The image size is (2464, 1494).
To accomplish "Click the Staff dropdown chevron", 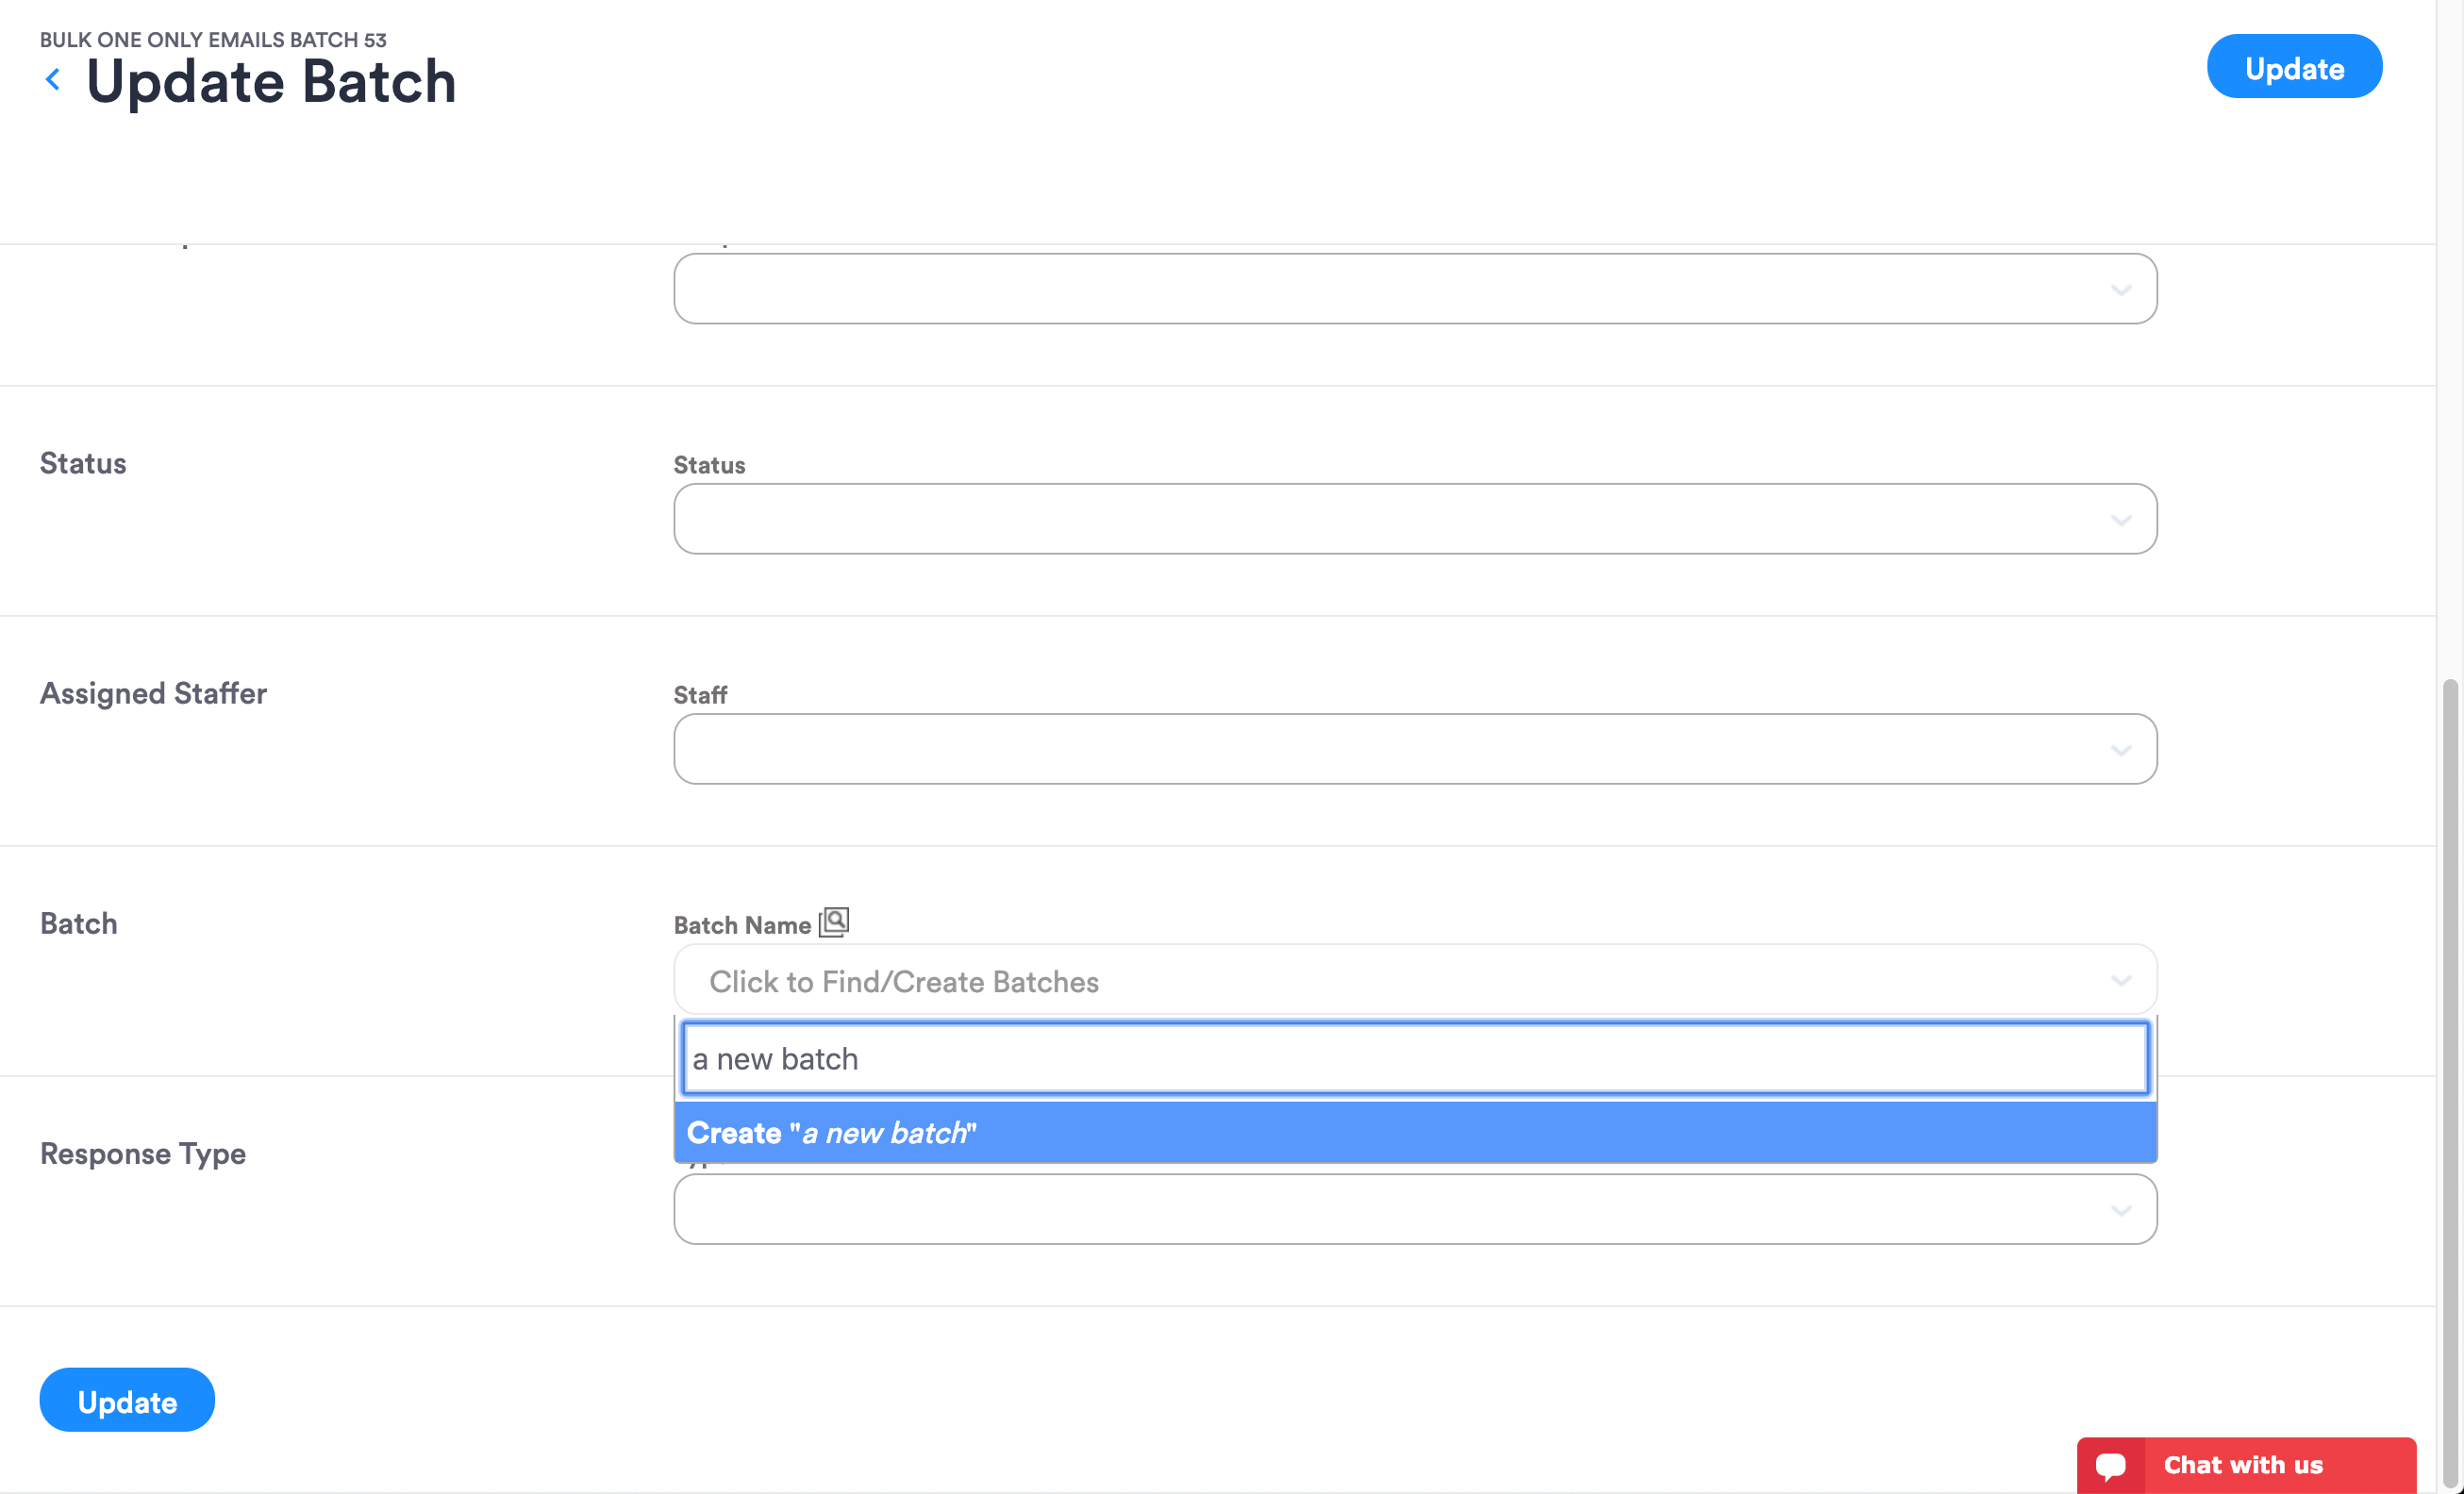I will tap(2122, 748).
